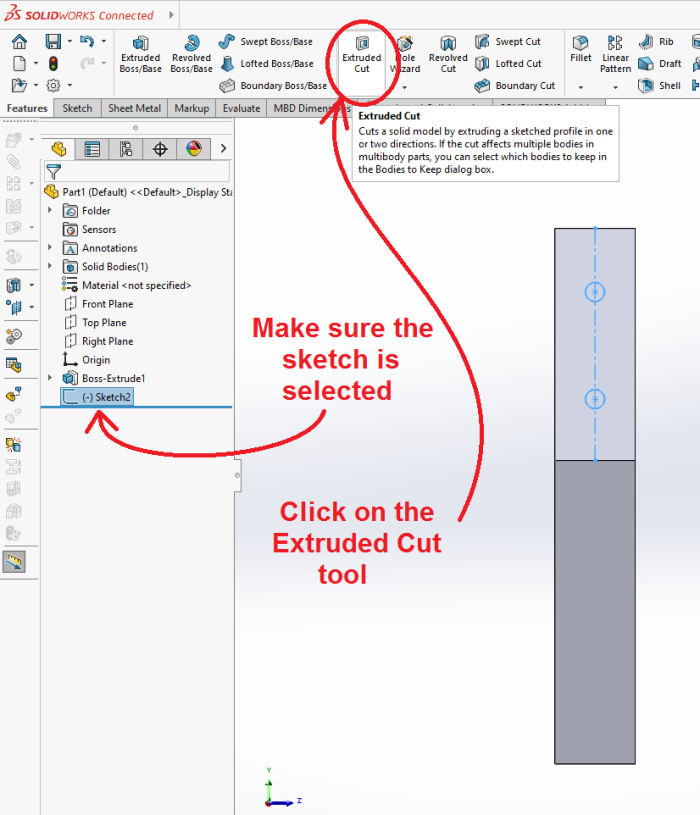The height and width of the screenshot is (815, 700).
Task: Open the Linear Pattern dropdown arrow
Action: (615, 87)
